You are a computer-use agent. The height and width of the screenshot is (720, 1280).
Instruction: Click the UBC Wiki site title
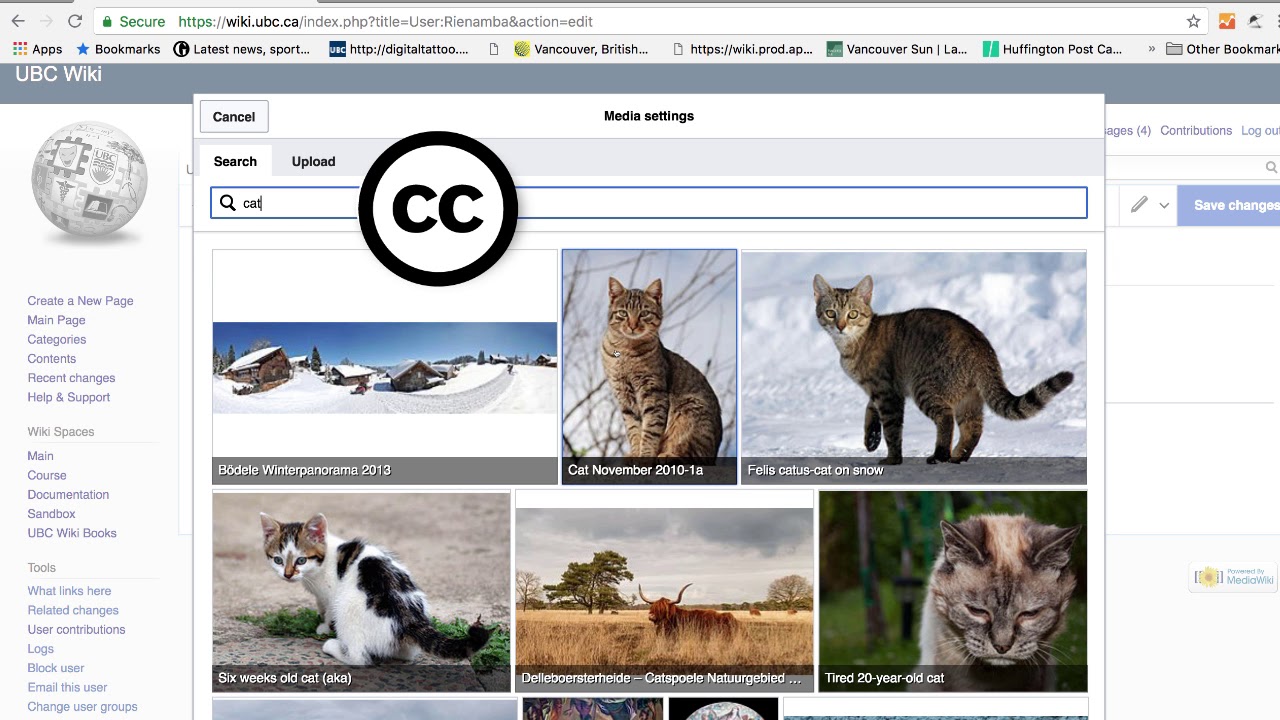click(x=58, y=74)
